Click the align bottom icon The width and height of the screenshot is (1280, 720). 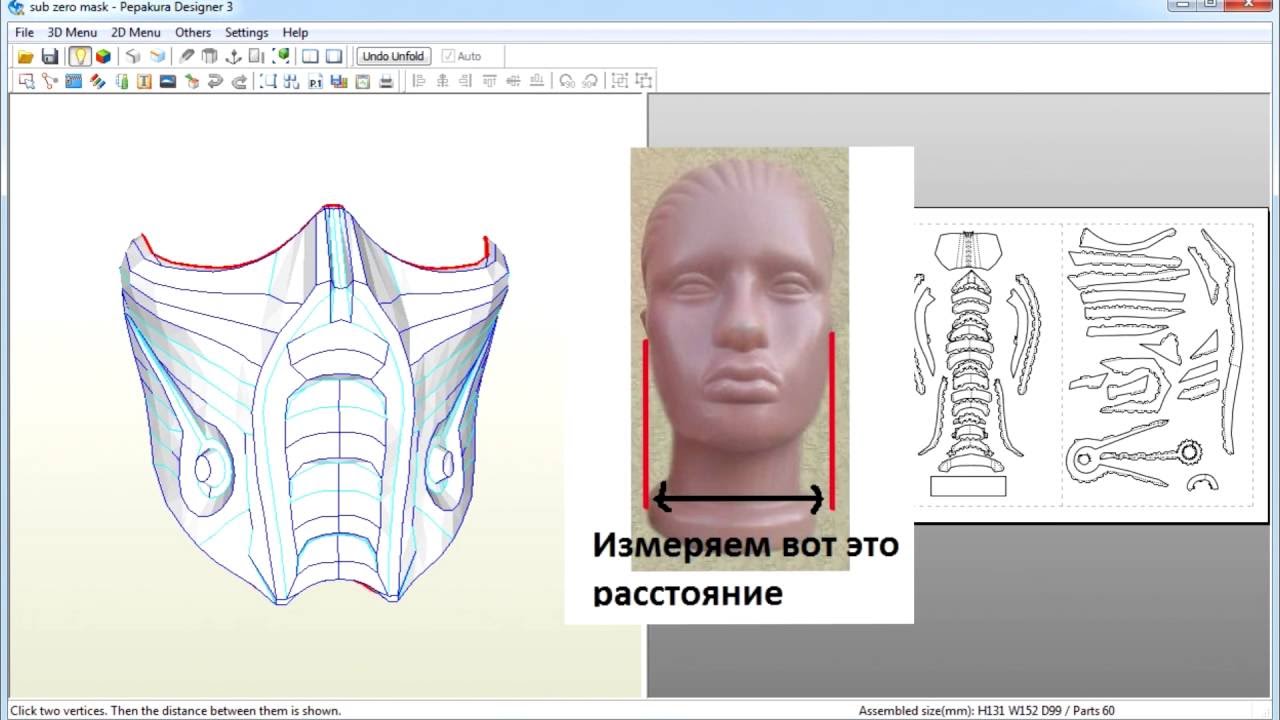click(537, 81)
